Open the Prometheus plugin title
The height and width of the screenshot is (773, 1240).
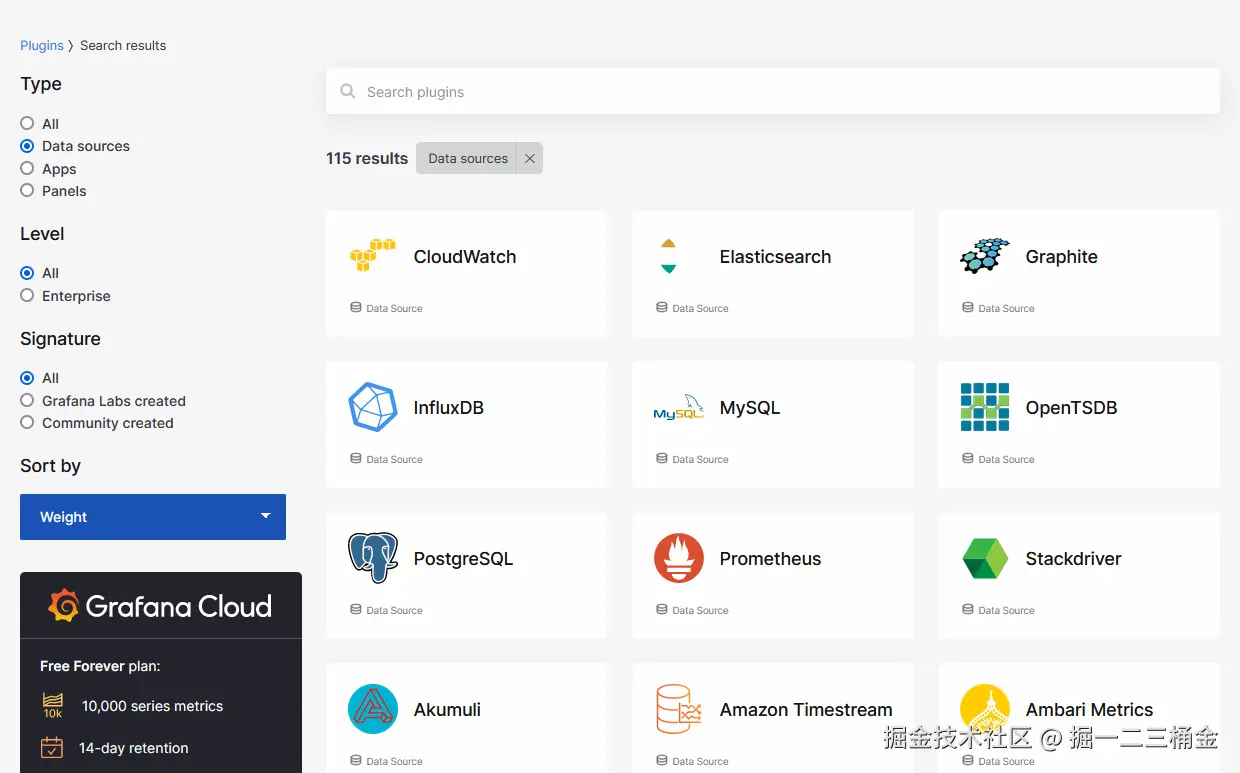click(770, 559)
